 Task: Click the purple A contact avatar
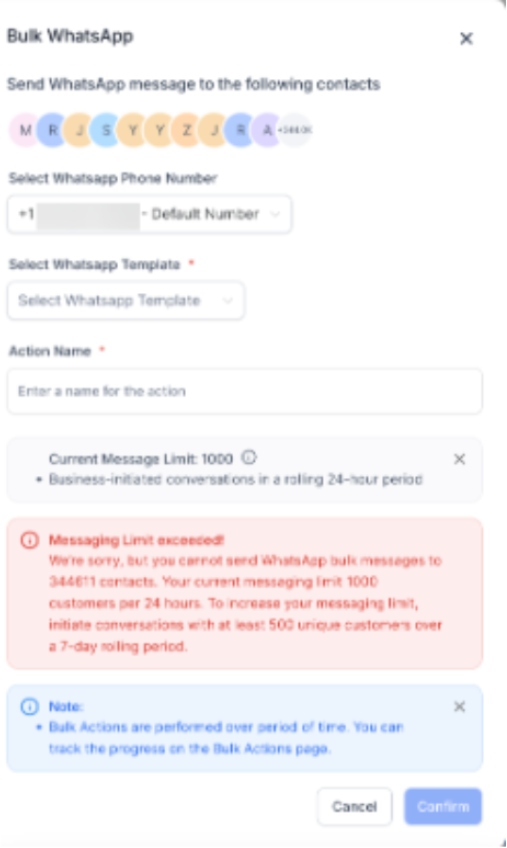(267, 130)
